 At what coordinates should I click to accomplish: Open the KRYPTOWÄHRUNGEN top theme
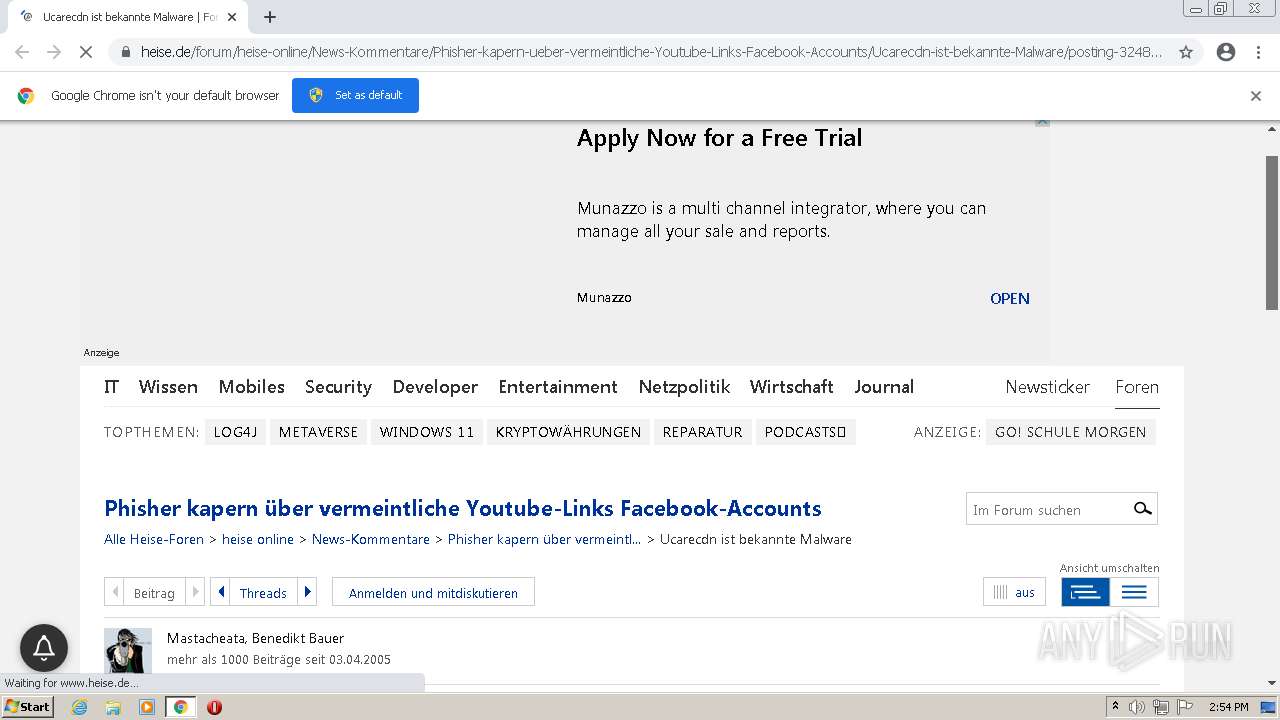[x=568, y=432]
